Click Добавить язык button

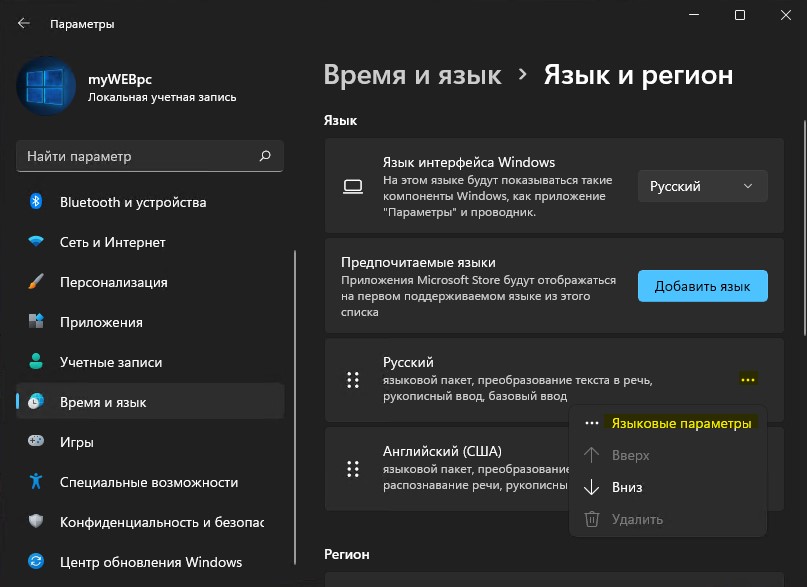click(703, 286)
